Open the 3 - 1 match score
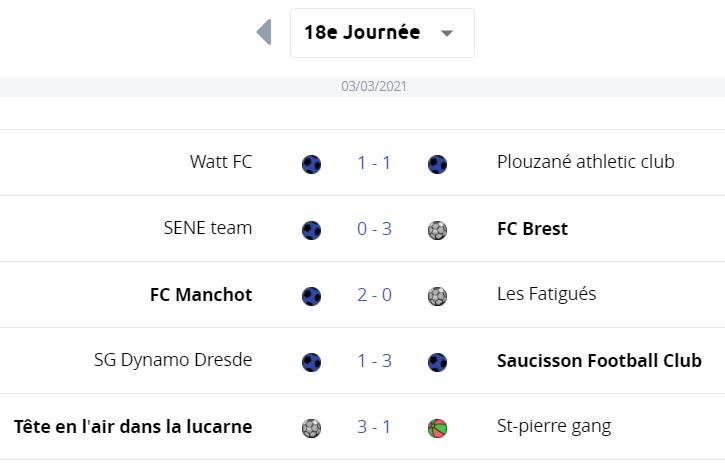This screenshot has height=471, width=725. click(x=375, y=427)
